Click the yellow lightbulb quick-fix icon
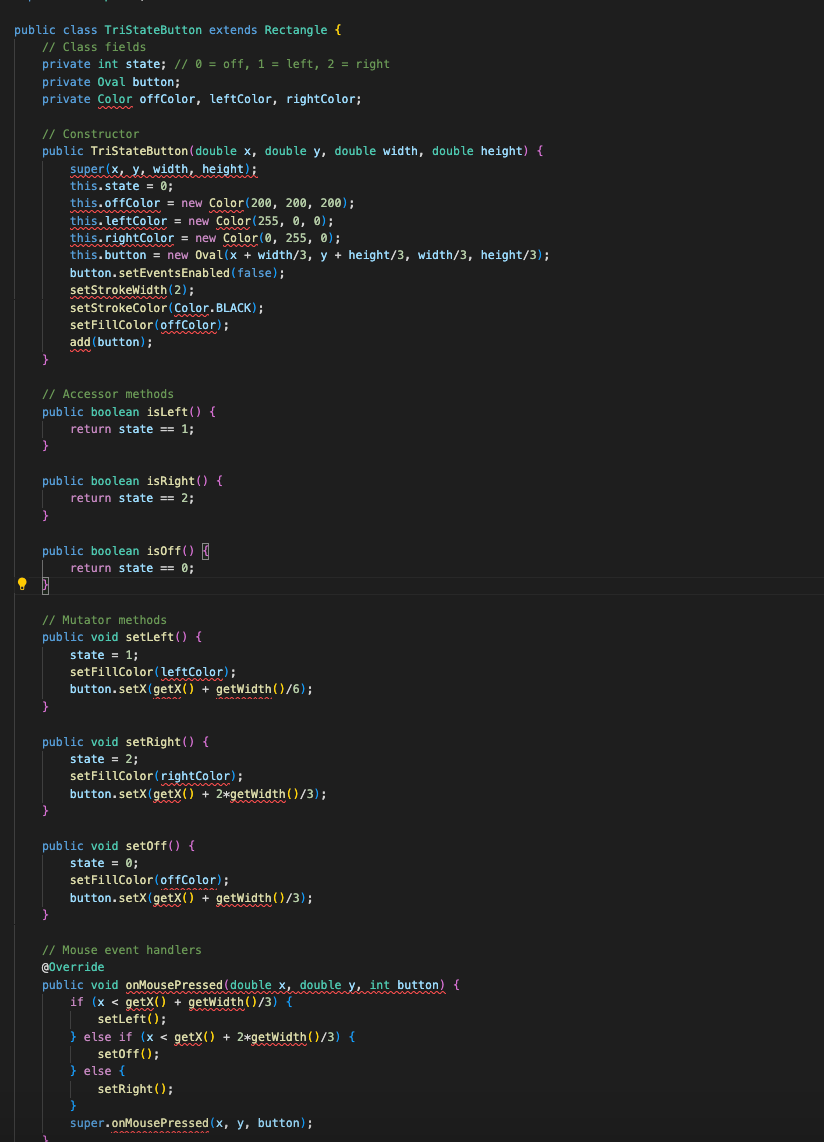 click(x=20, y=585)
